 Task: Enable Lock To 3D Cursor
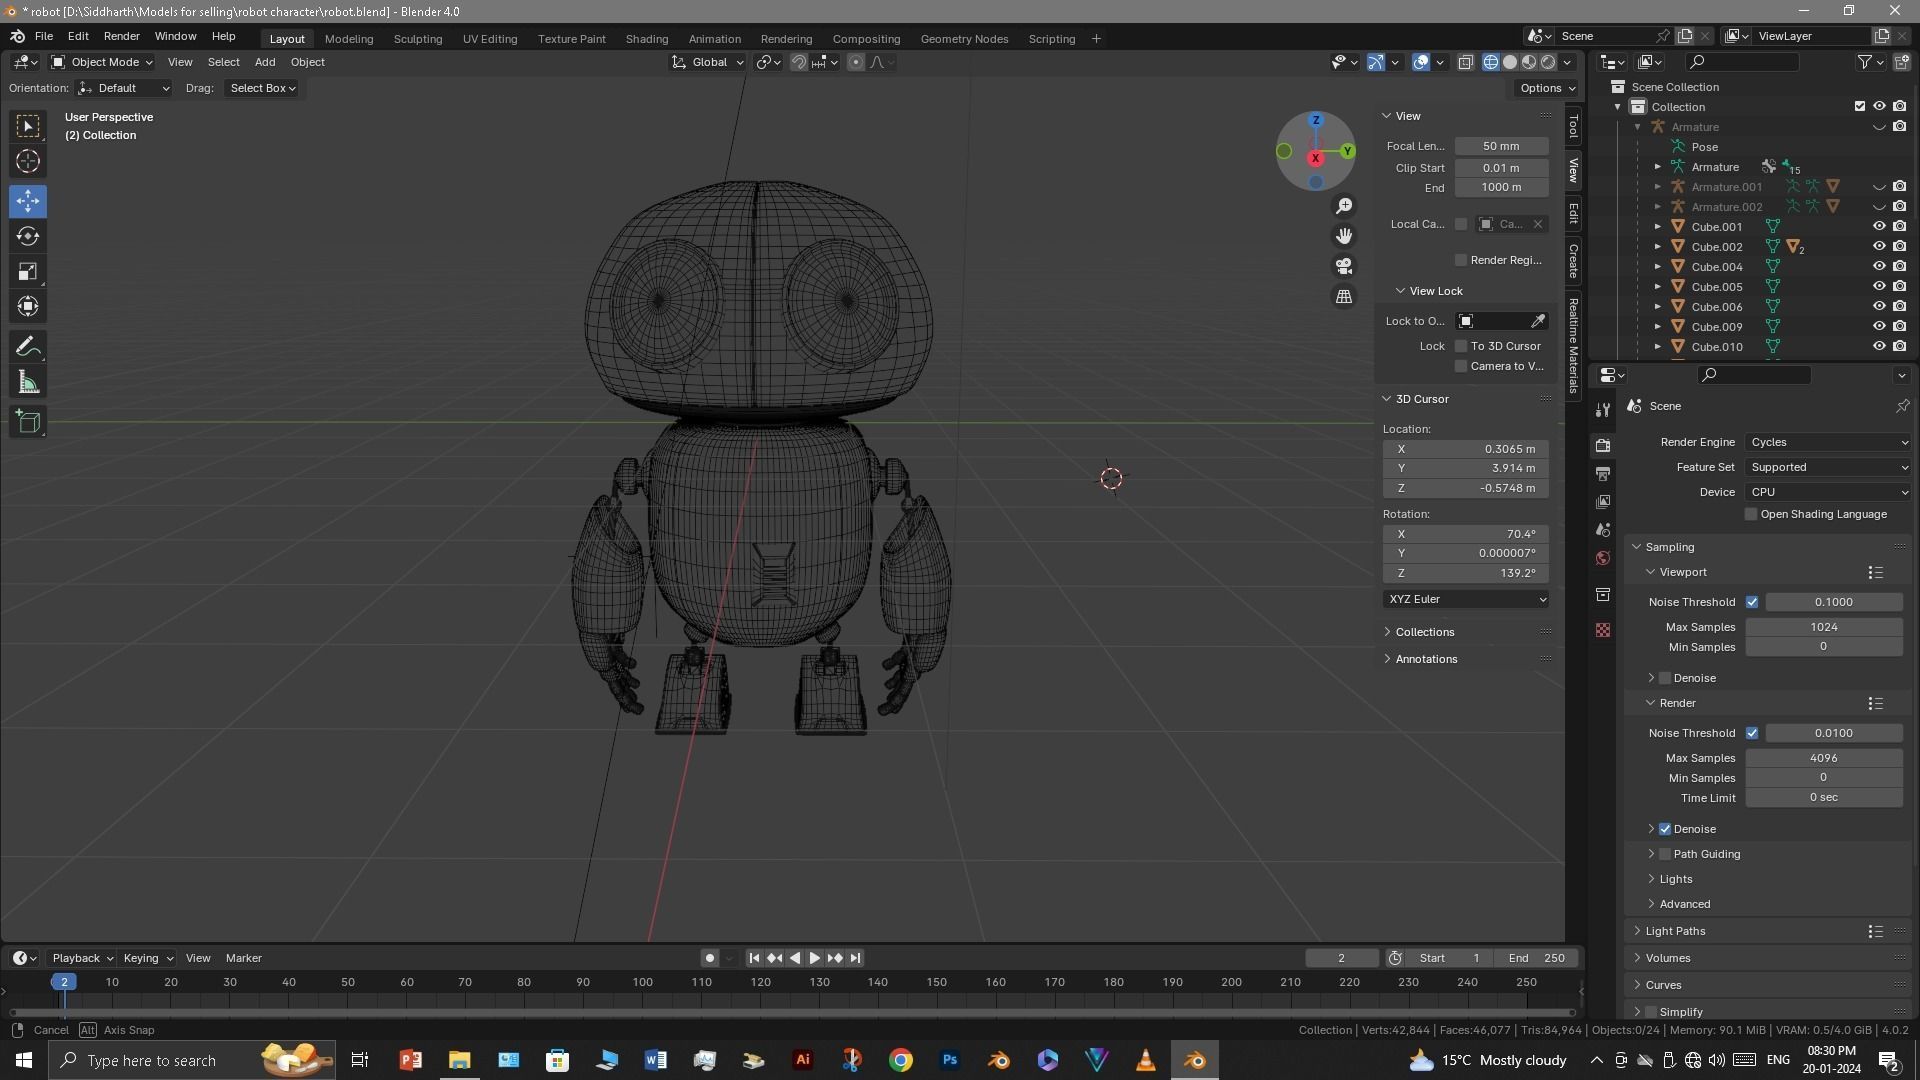1461,346
